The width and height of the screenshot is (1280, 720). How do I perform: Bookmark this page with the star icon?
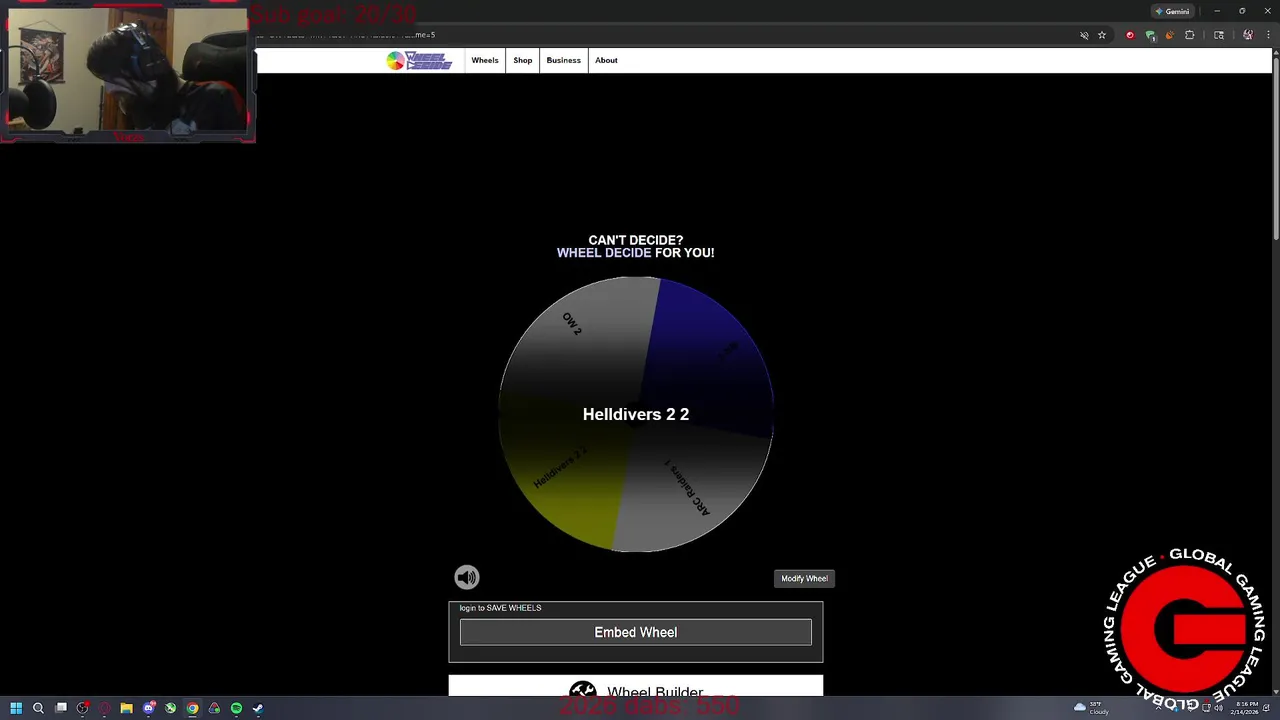pyautogui.click(x=1102, y=35)
